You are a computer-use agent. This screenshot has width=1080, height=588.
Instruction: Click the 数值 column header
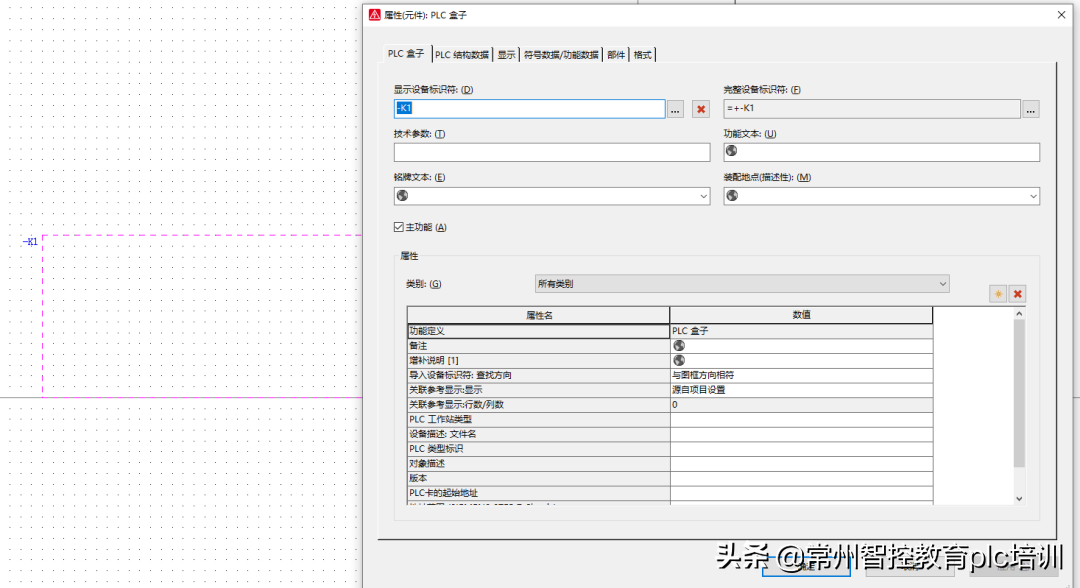pyautogui.click(x=801, y=315)
